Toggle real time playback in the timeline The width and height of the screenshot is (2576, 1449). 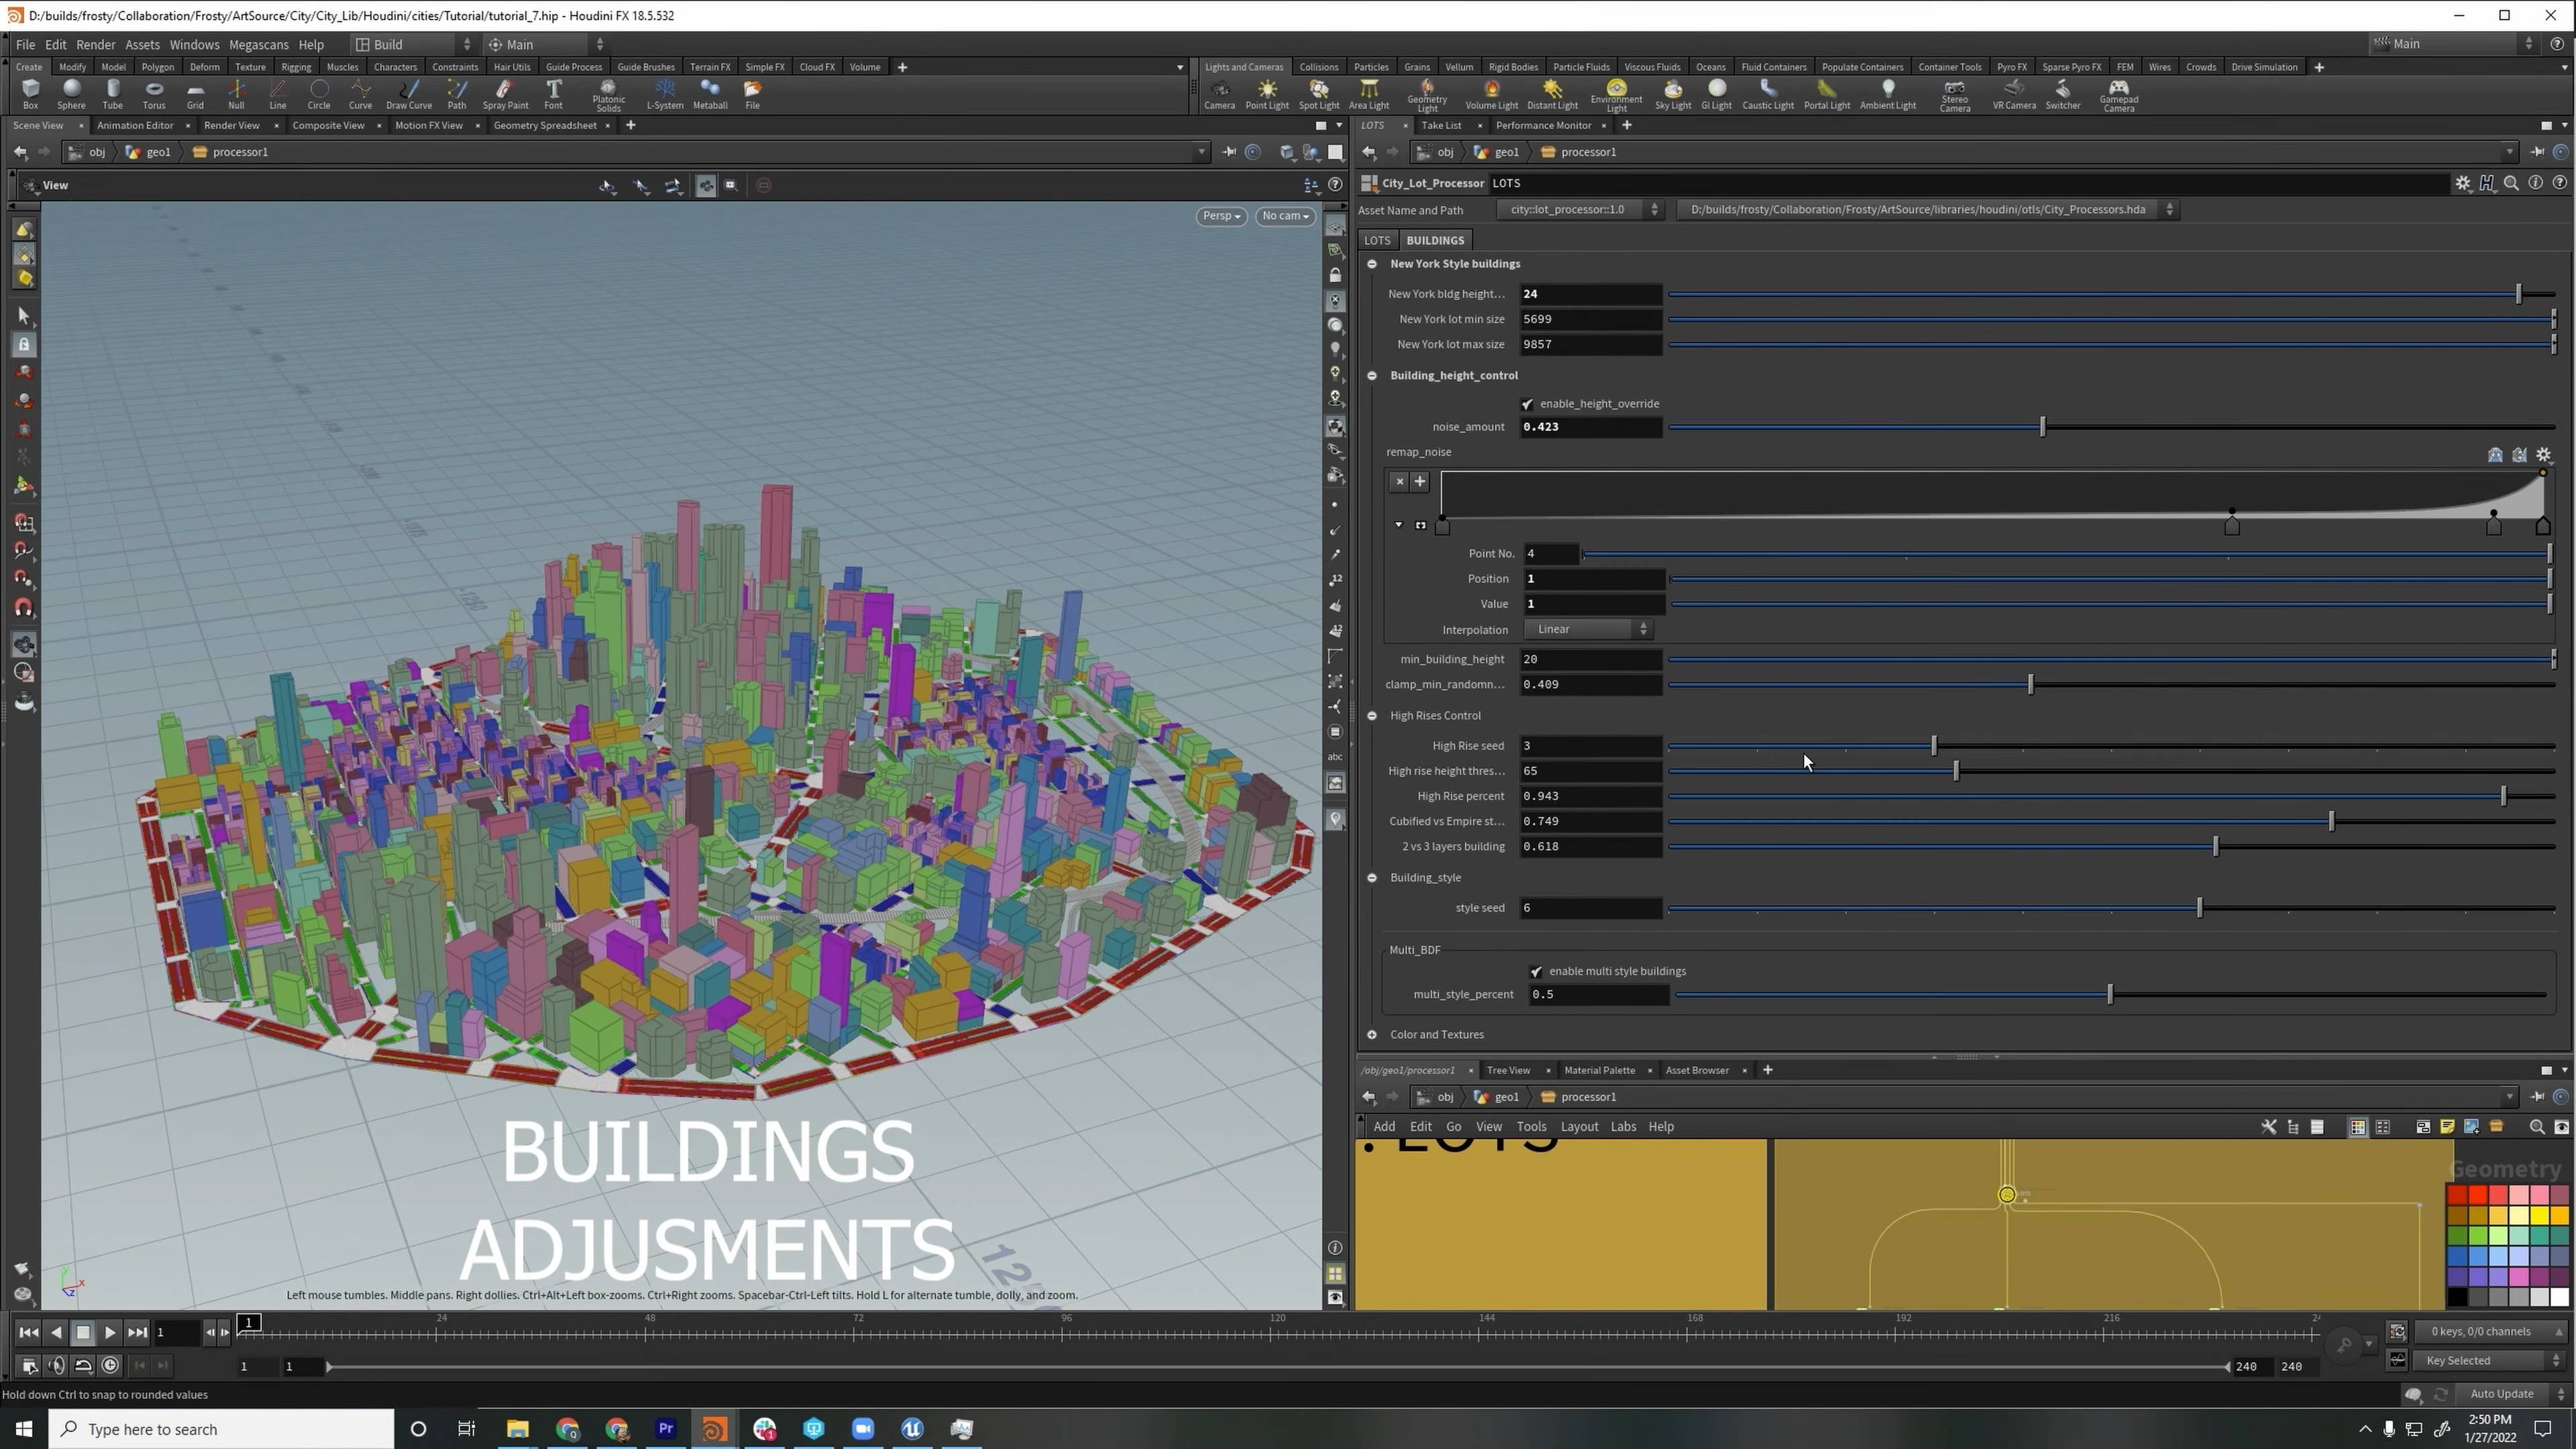click(x=110, y=1366)
